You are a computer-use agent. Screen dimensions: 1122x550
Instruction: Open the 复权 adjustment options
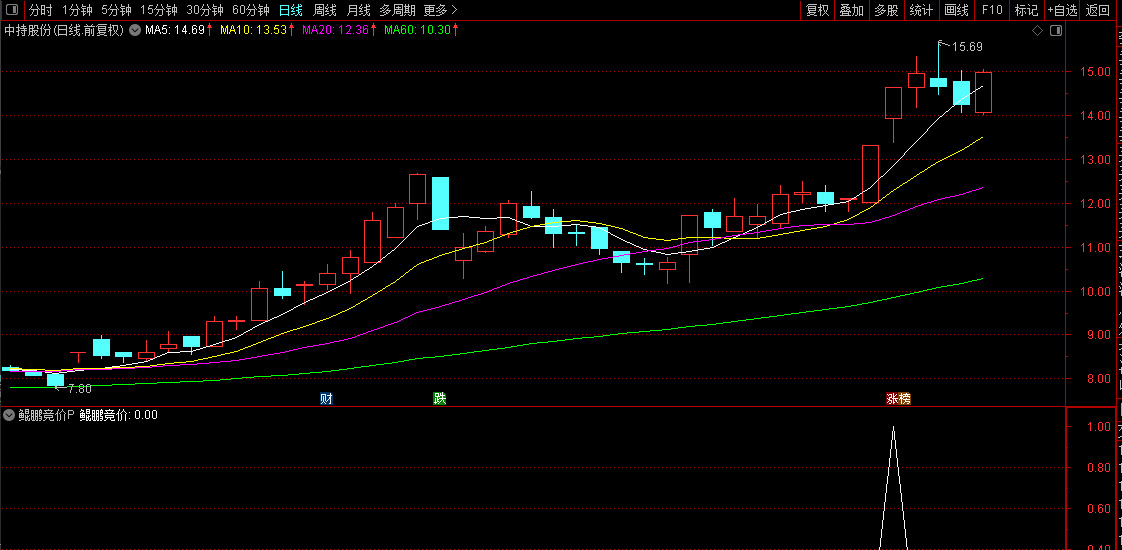(x=817, y=10)
